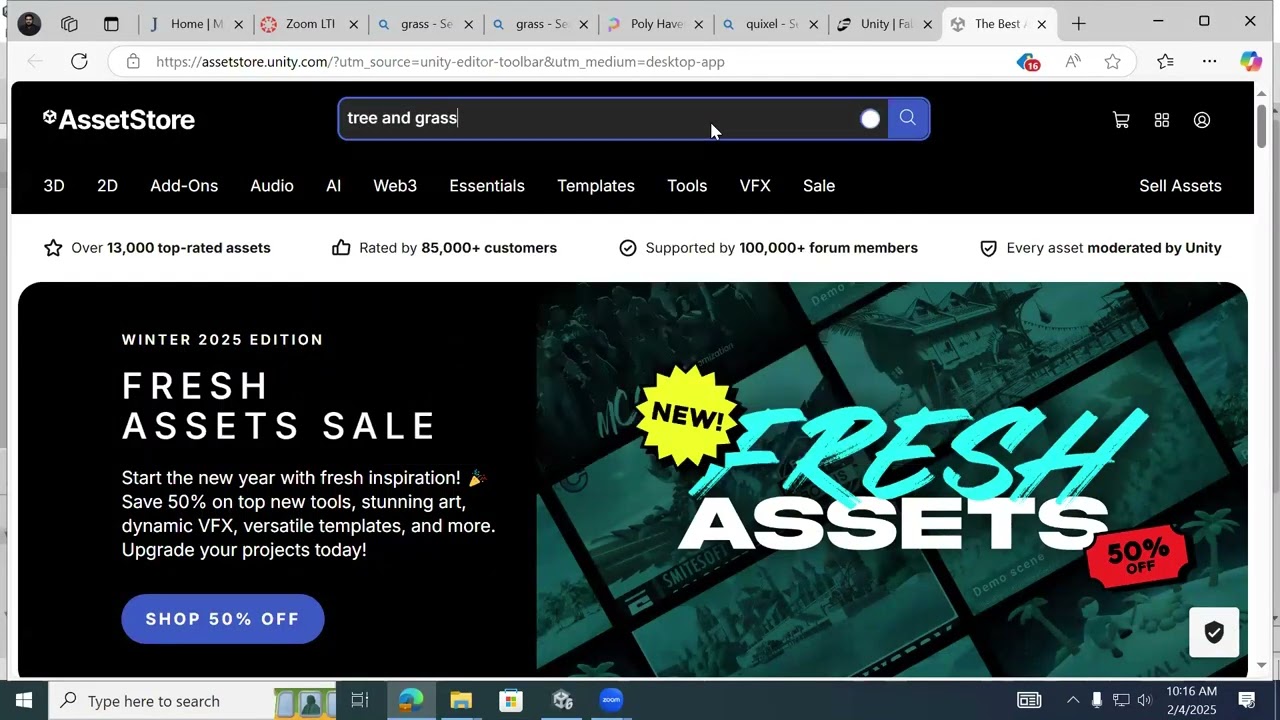
Task: Open the Windows Start menu
Action: click(x=24, y=701)
